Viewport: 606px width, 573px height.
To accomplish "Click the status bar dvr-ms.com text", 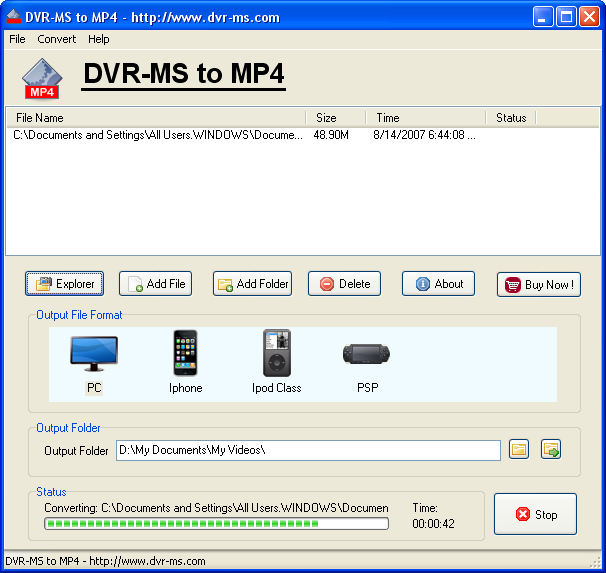I will [x=105, y=561].
